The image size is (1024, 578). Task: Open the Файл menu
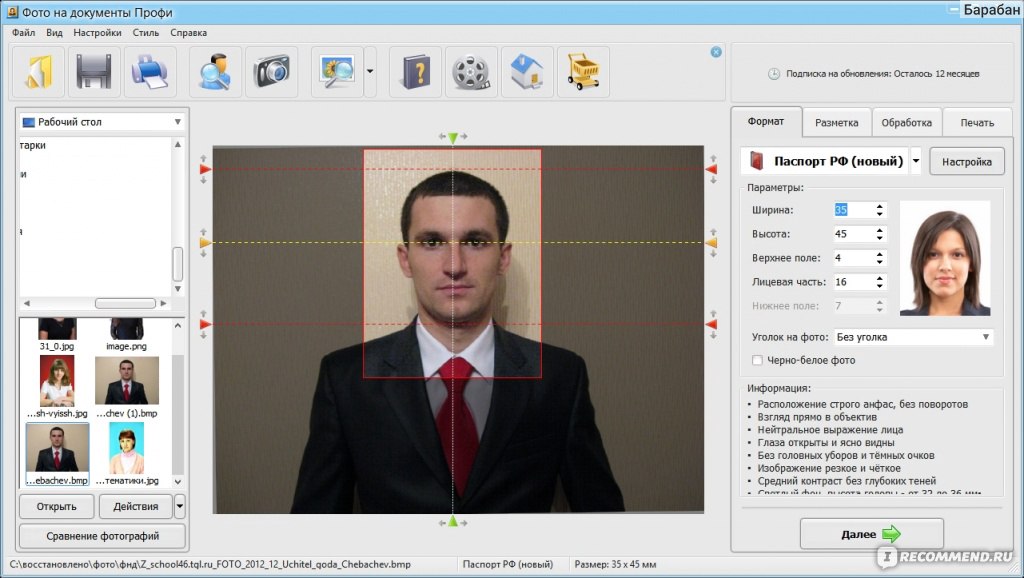(x=24, y=33)
